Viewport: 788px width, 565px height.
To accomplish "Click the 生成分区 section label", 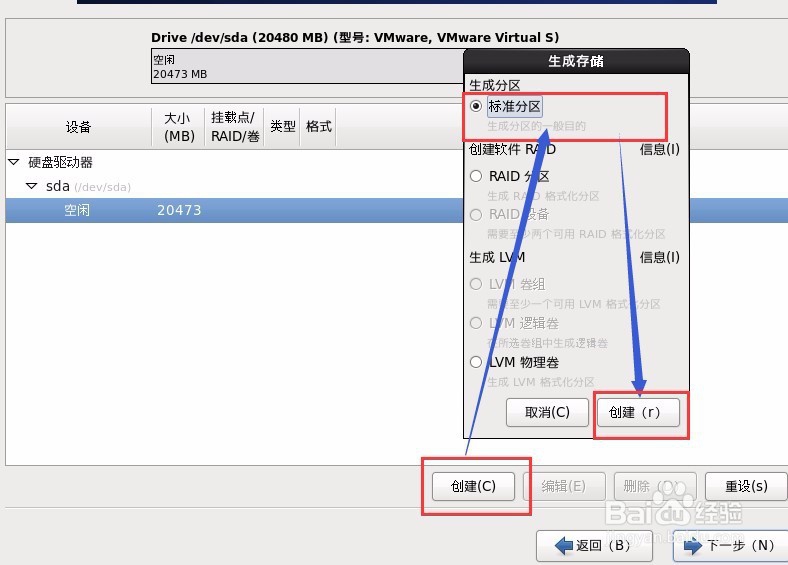I will (495, 85).
